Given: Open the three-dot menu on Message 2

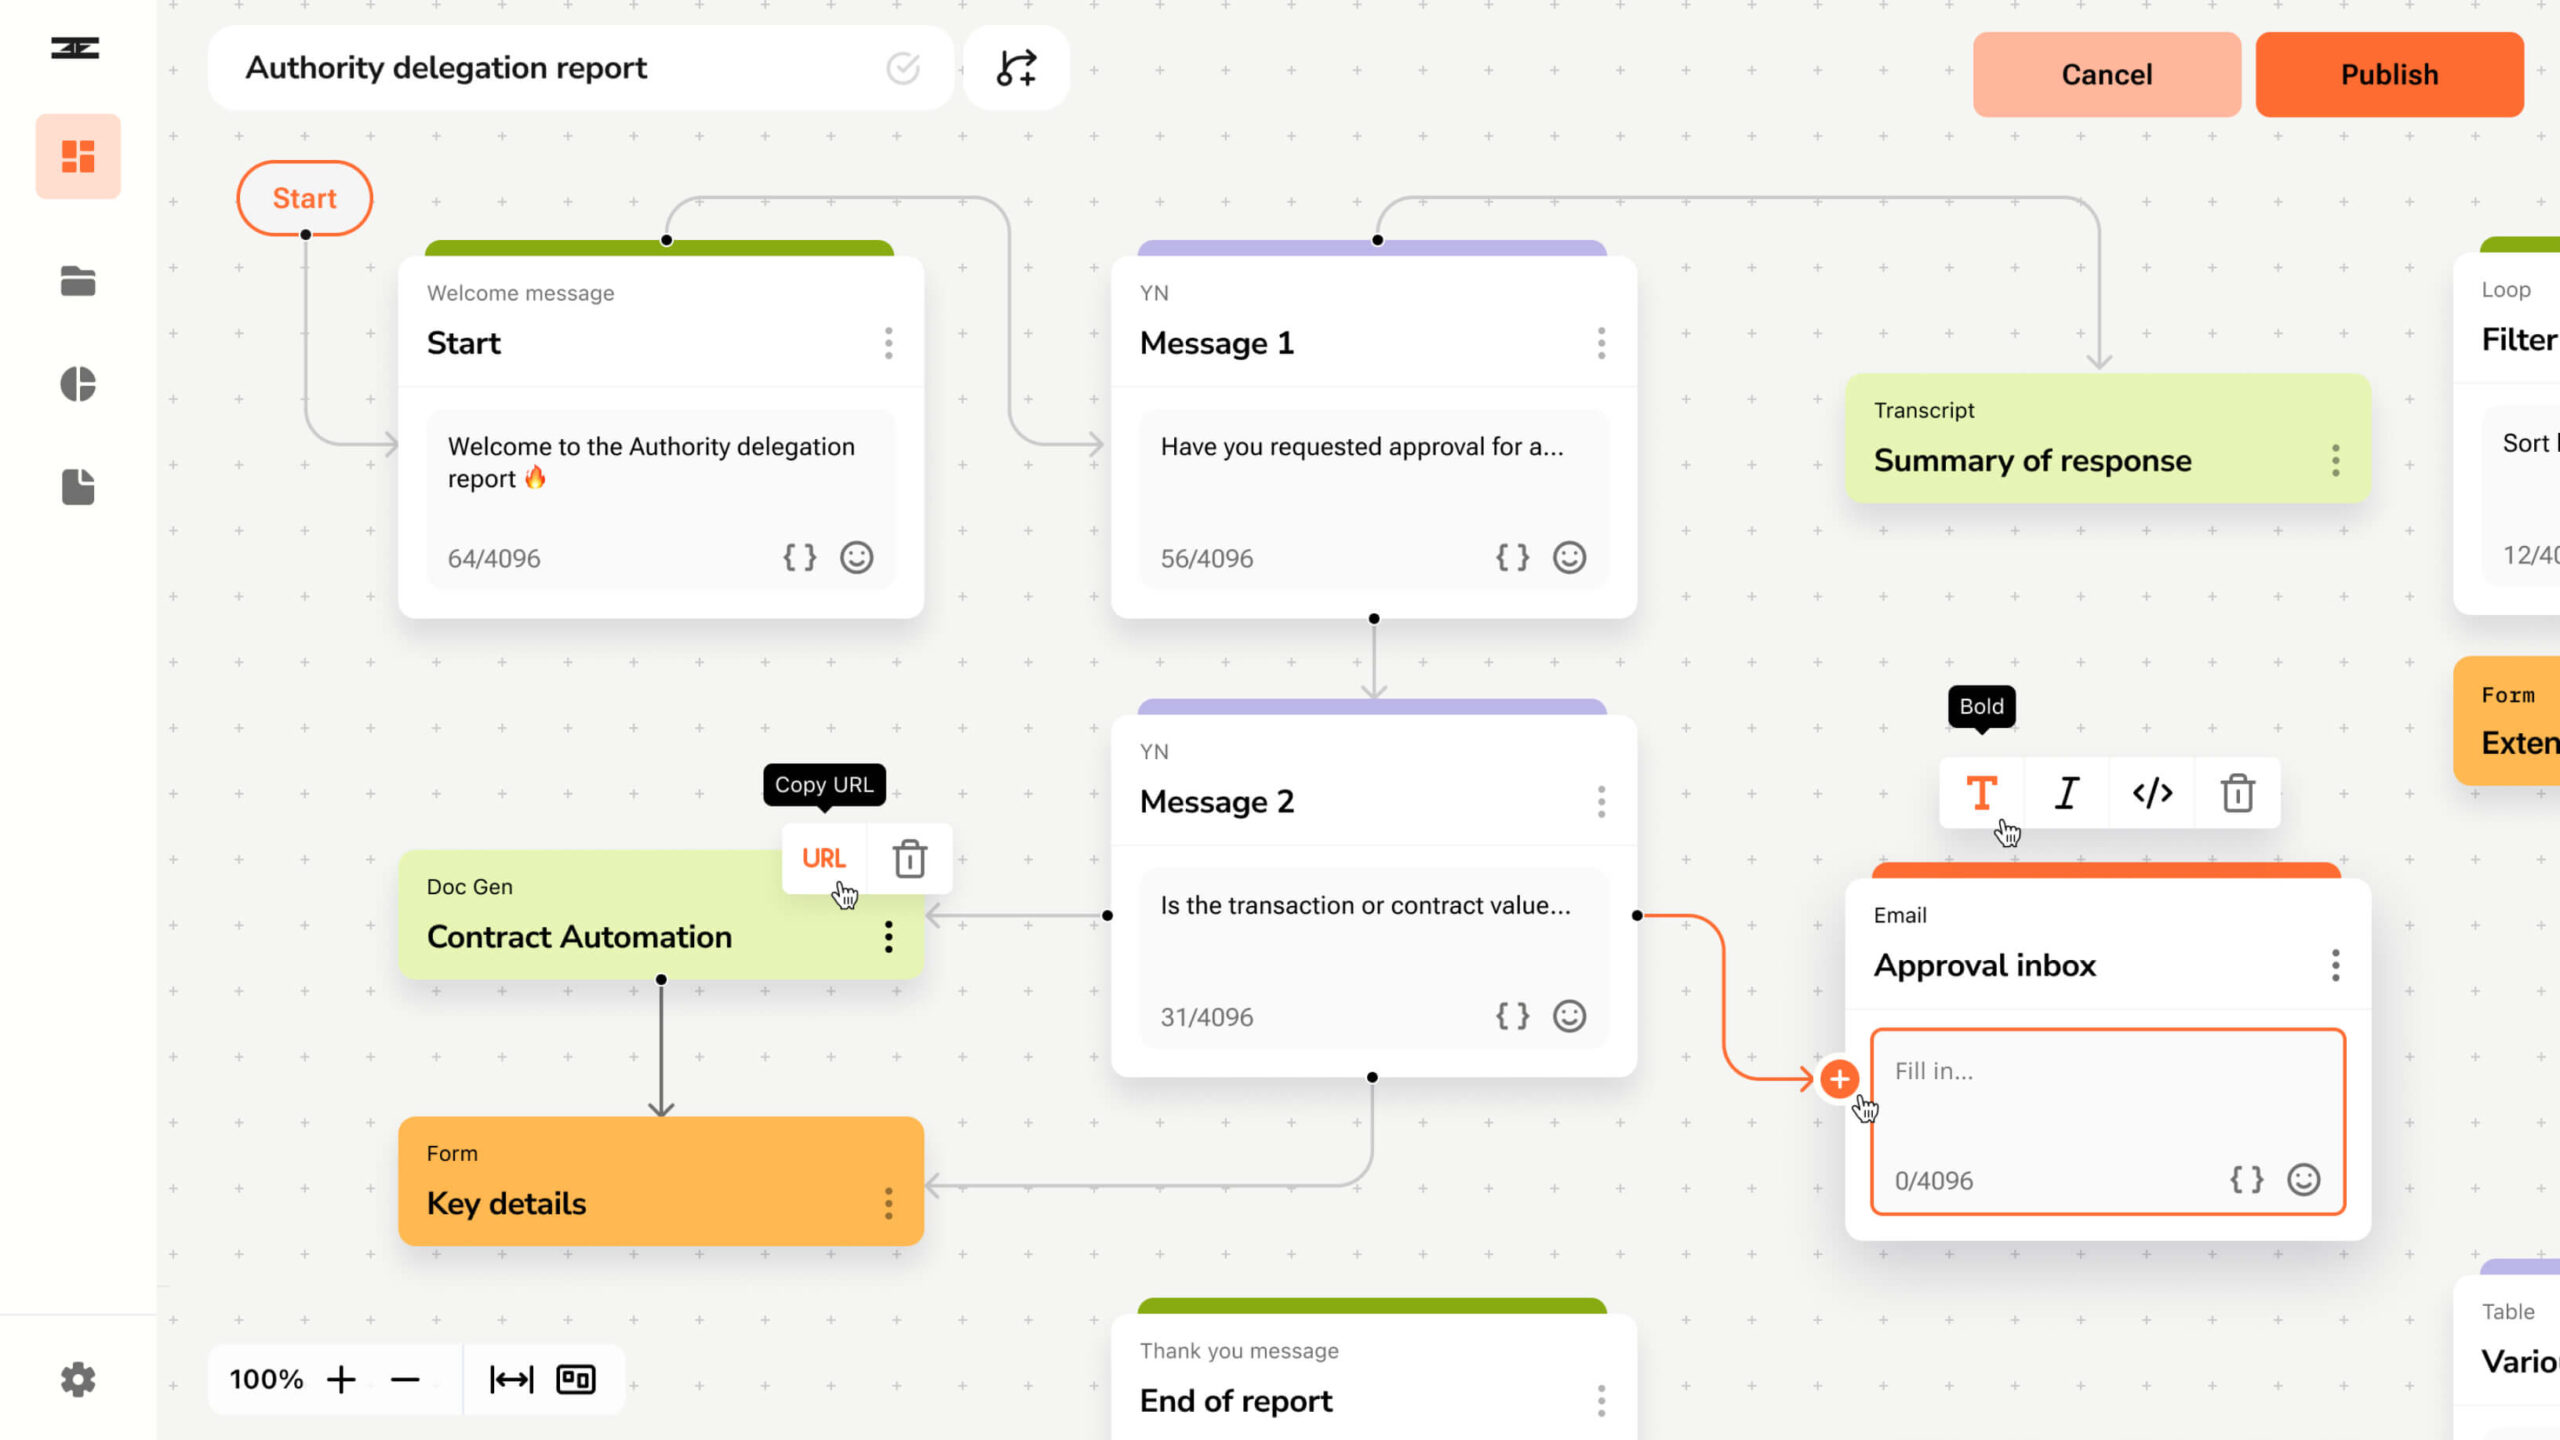Looking at the screenshot, I should (1601, 802).
